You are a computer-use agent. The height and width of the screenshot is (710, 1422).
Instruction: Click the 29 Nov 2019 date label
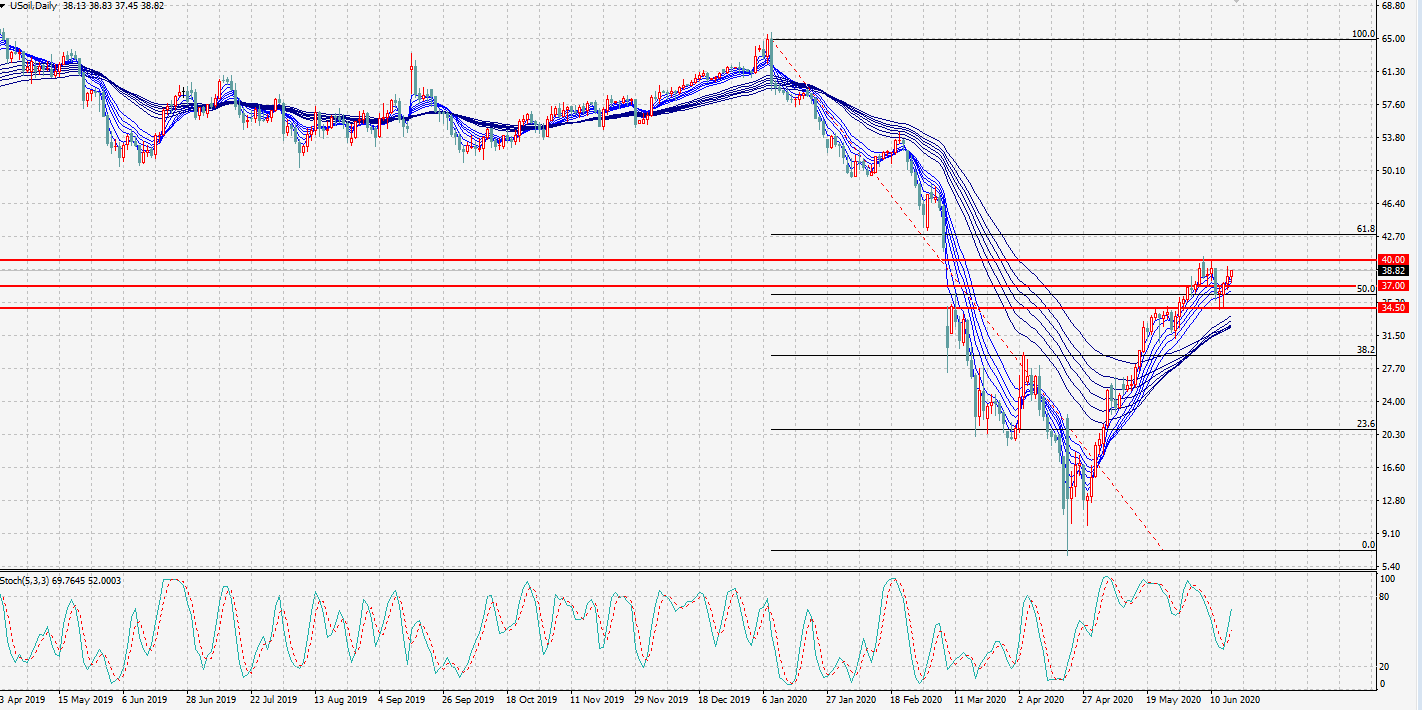[x=662, y=700]
